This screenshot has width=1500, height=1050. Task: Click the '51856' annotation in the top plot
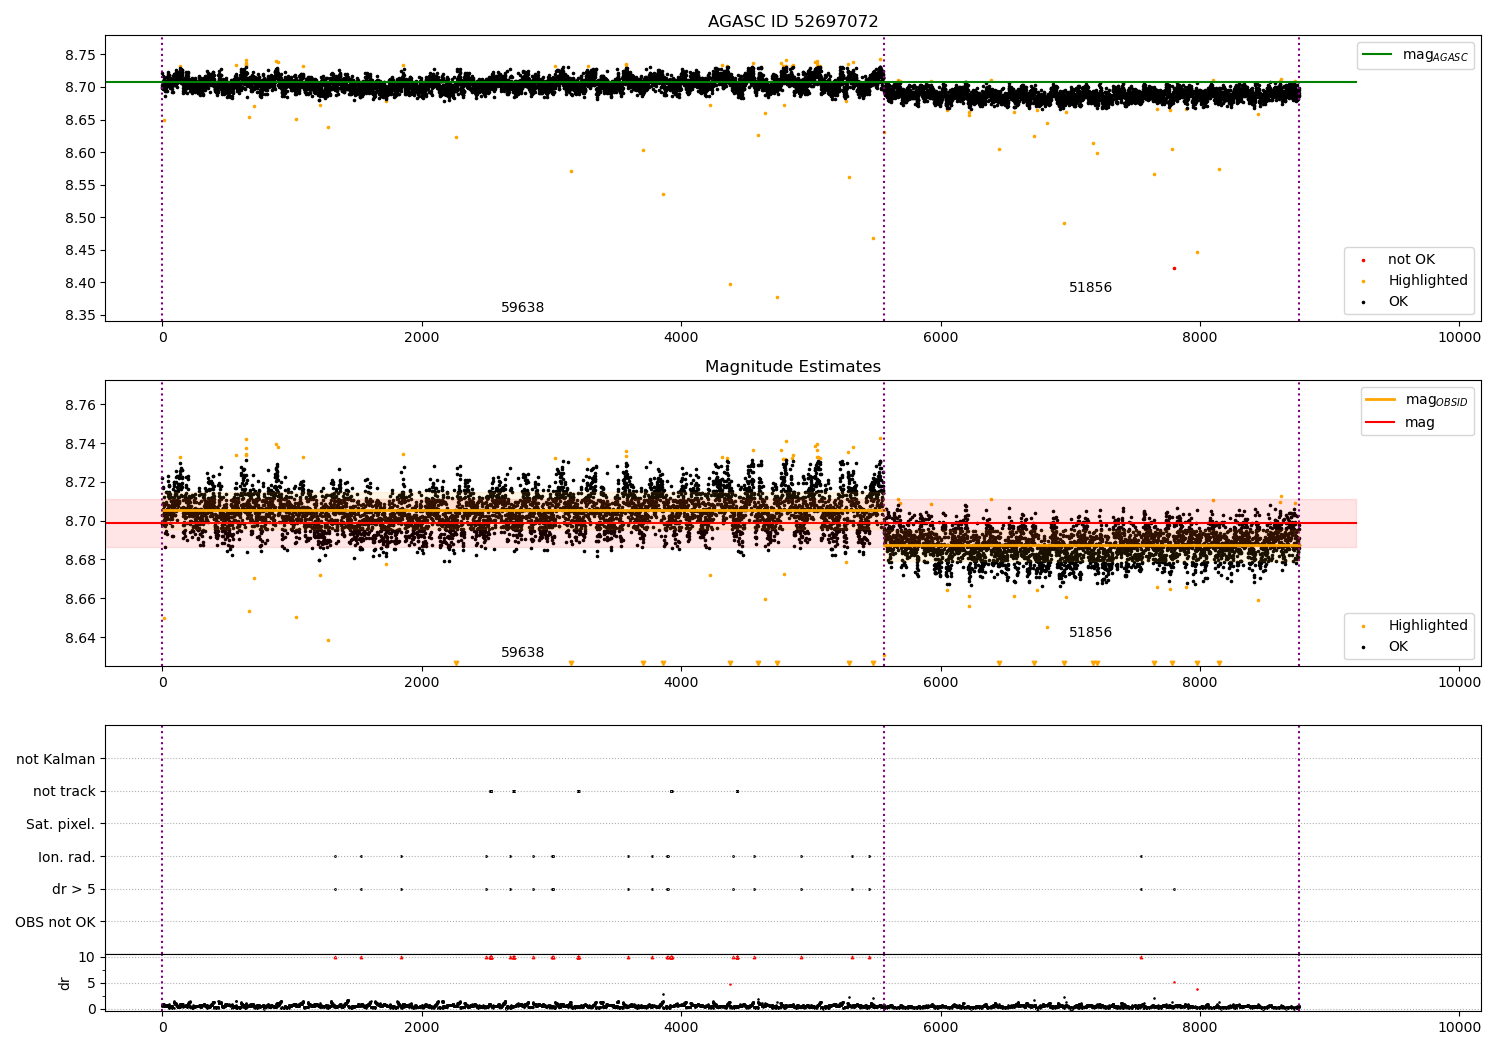(1090, 288)
